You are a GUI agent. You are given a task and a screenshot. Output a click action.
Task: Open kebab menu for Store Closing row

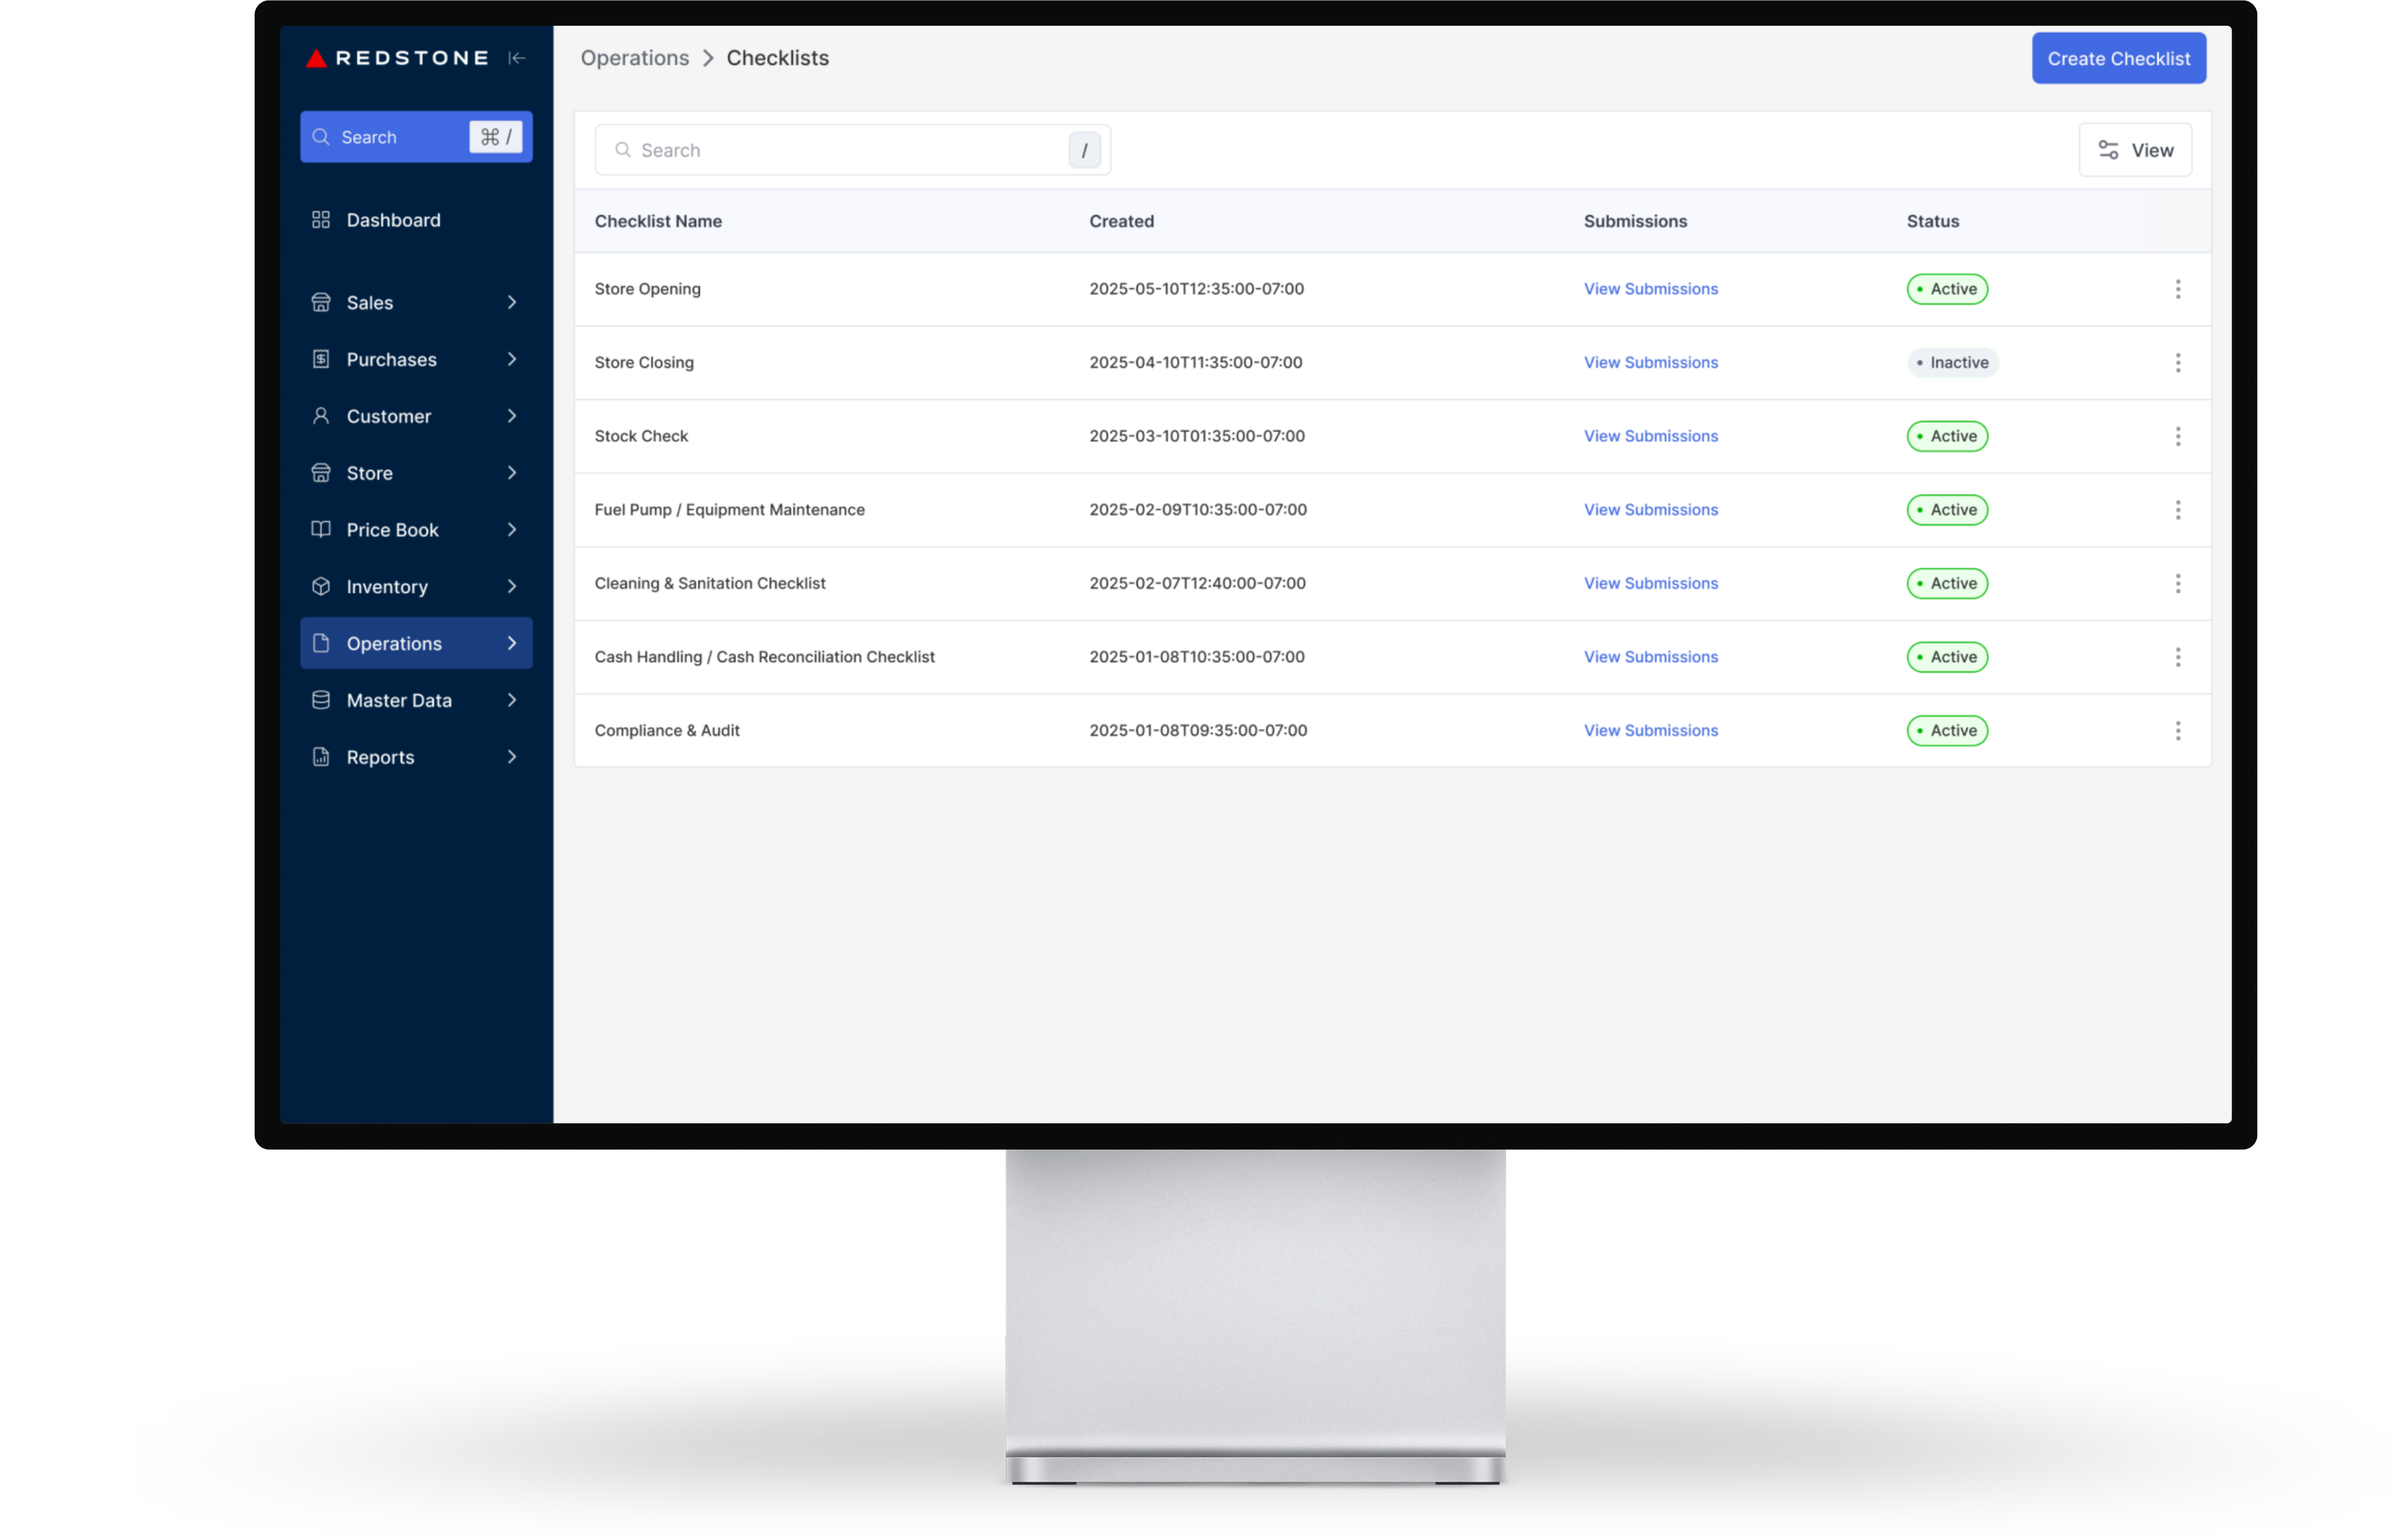[2177, 363]
